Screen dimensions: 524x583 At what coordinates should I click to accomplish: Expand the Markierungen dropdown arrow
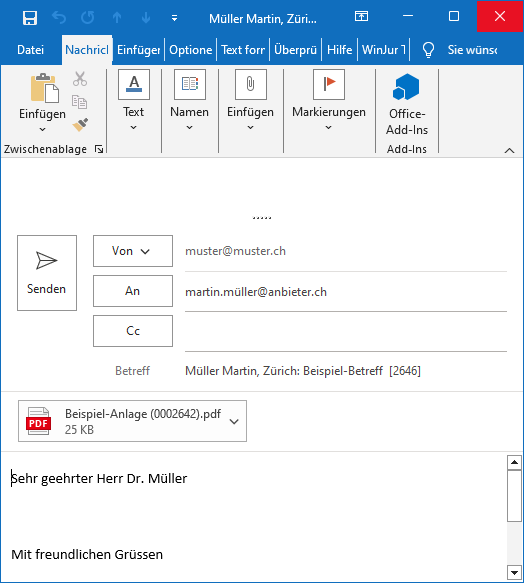[x=328, y=128]
